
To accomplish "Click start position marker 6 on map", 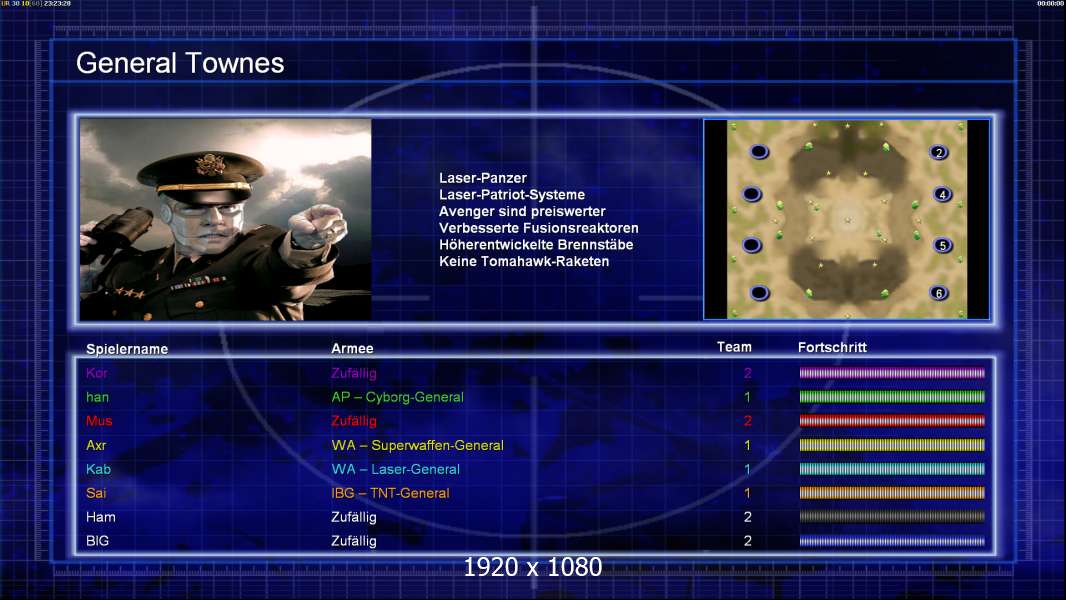I will click(x=938, y=293).
